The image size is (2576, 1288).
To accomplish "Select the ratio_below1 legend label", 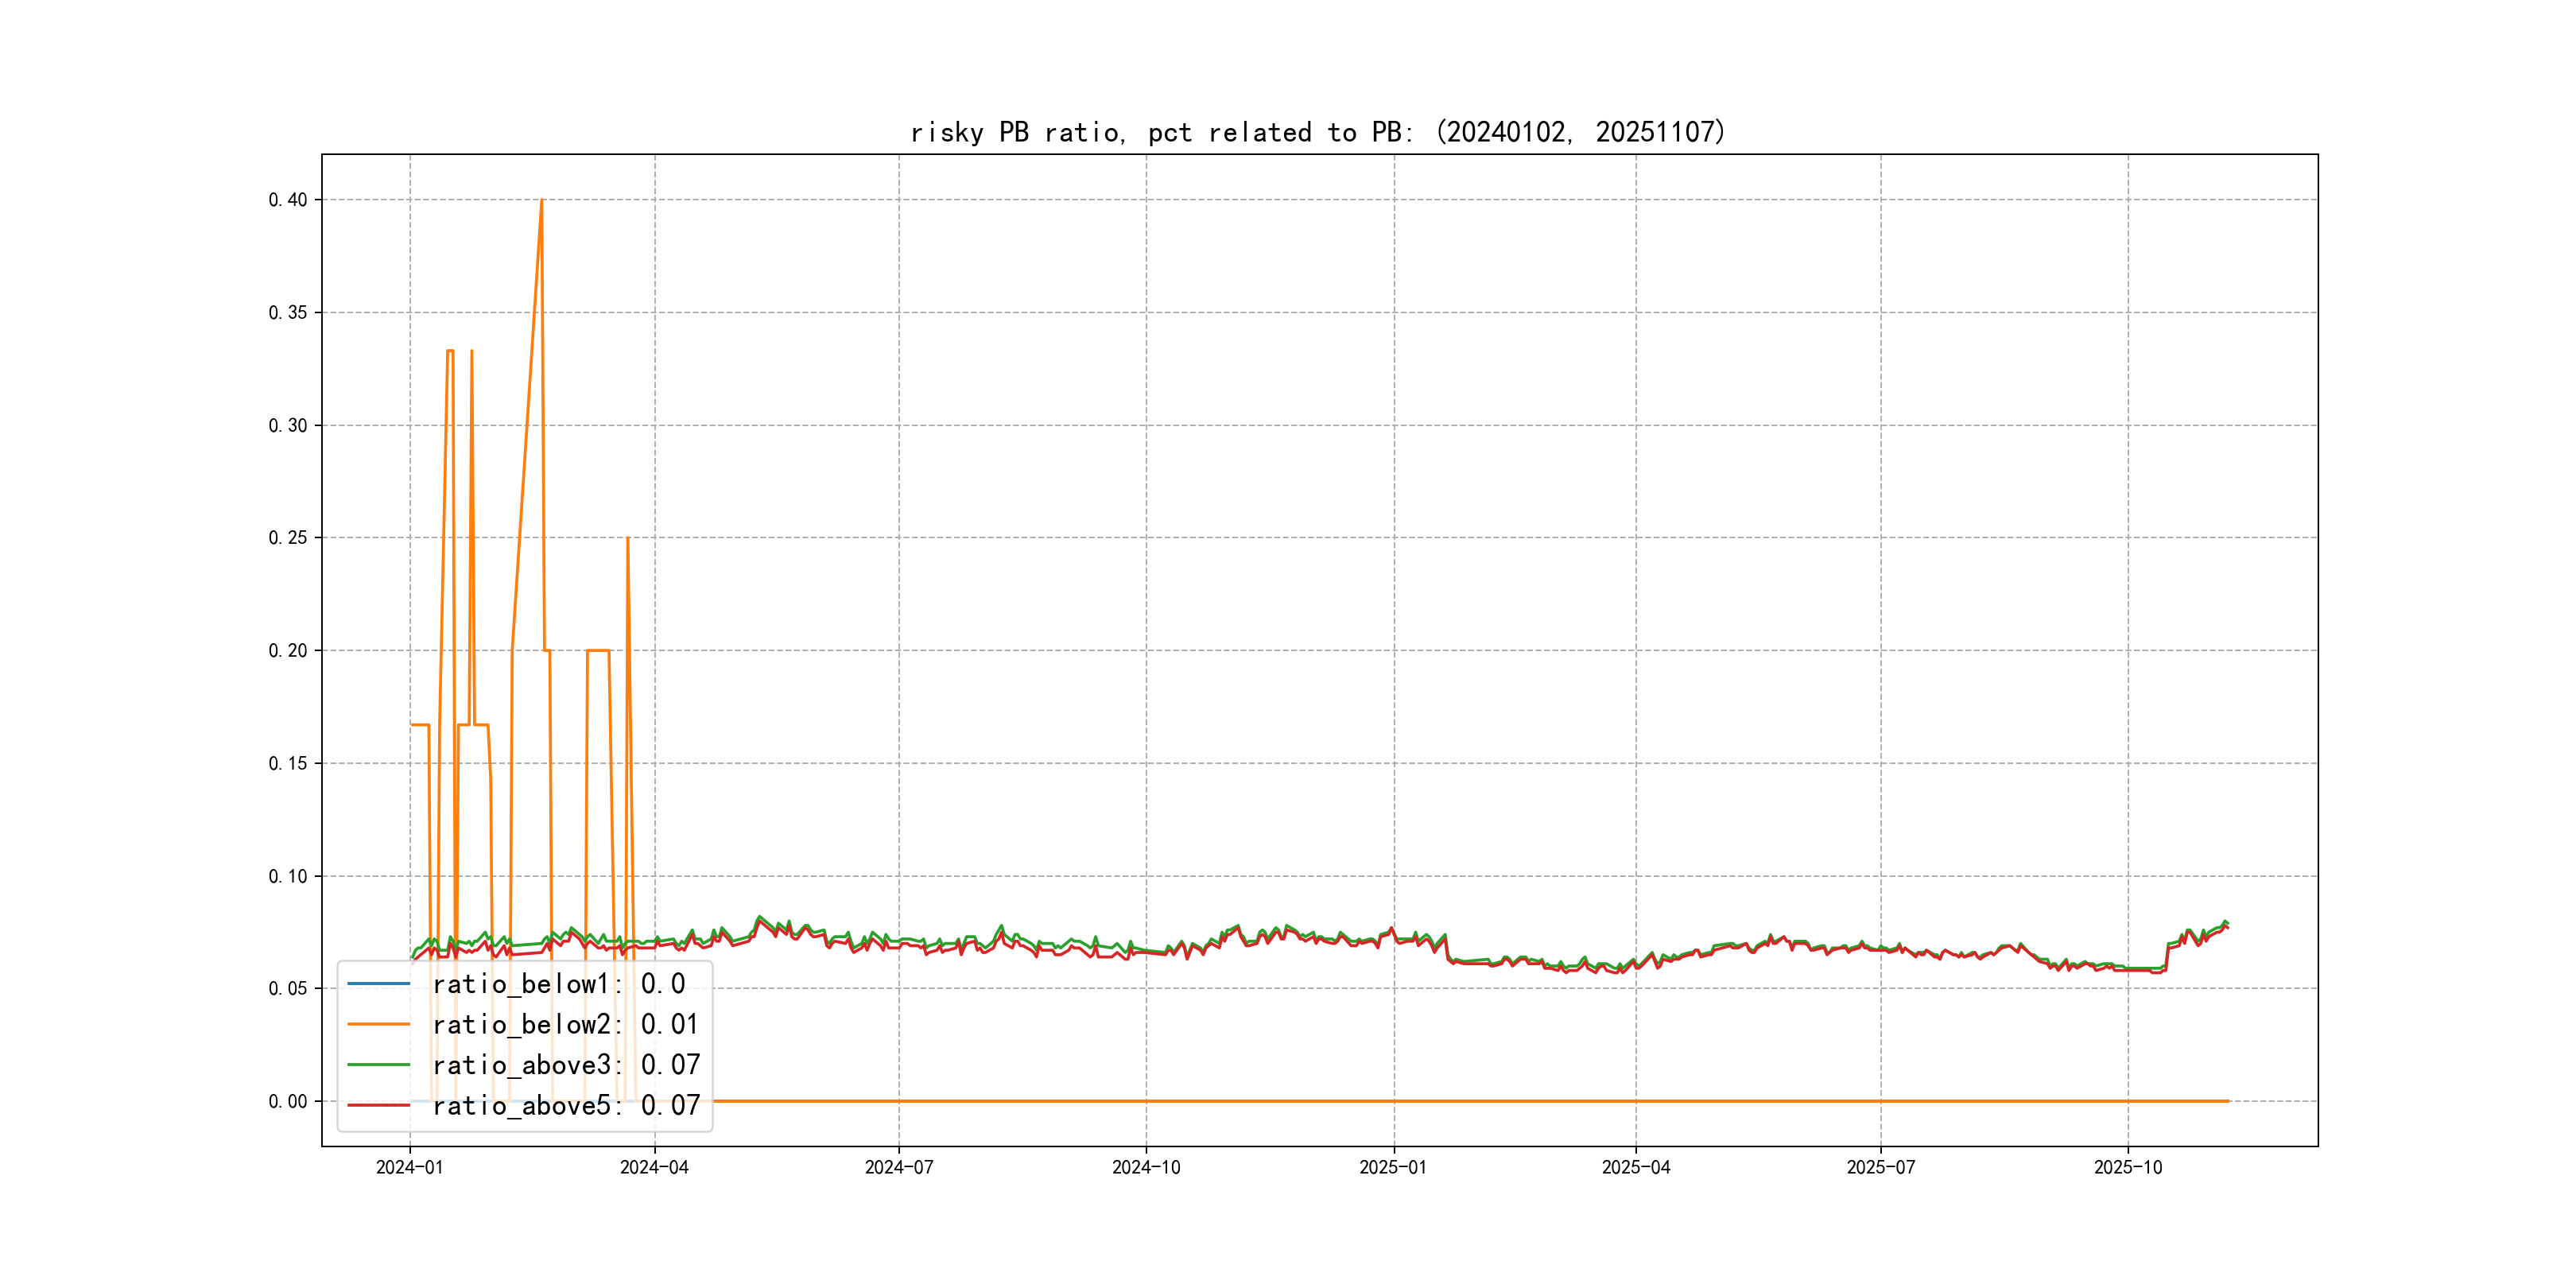I will point(559,984).
